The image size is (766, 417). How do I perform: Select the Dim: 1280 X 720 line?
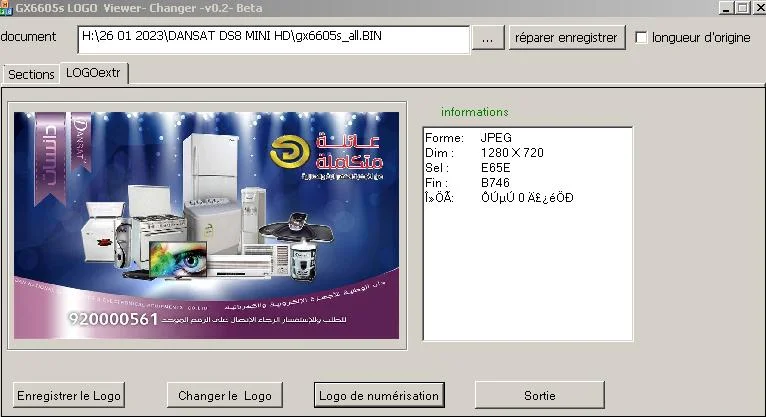pos(484,153)
